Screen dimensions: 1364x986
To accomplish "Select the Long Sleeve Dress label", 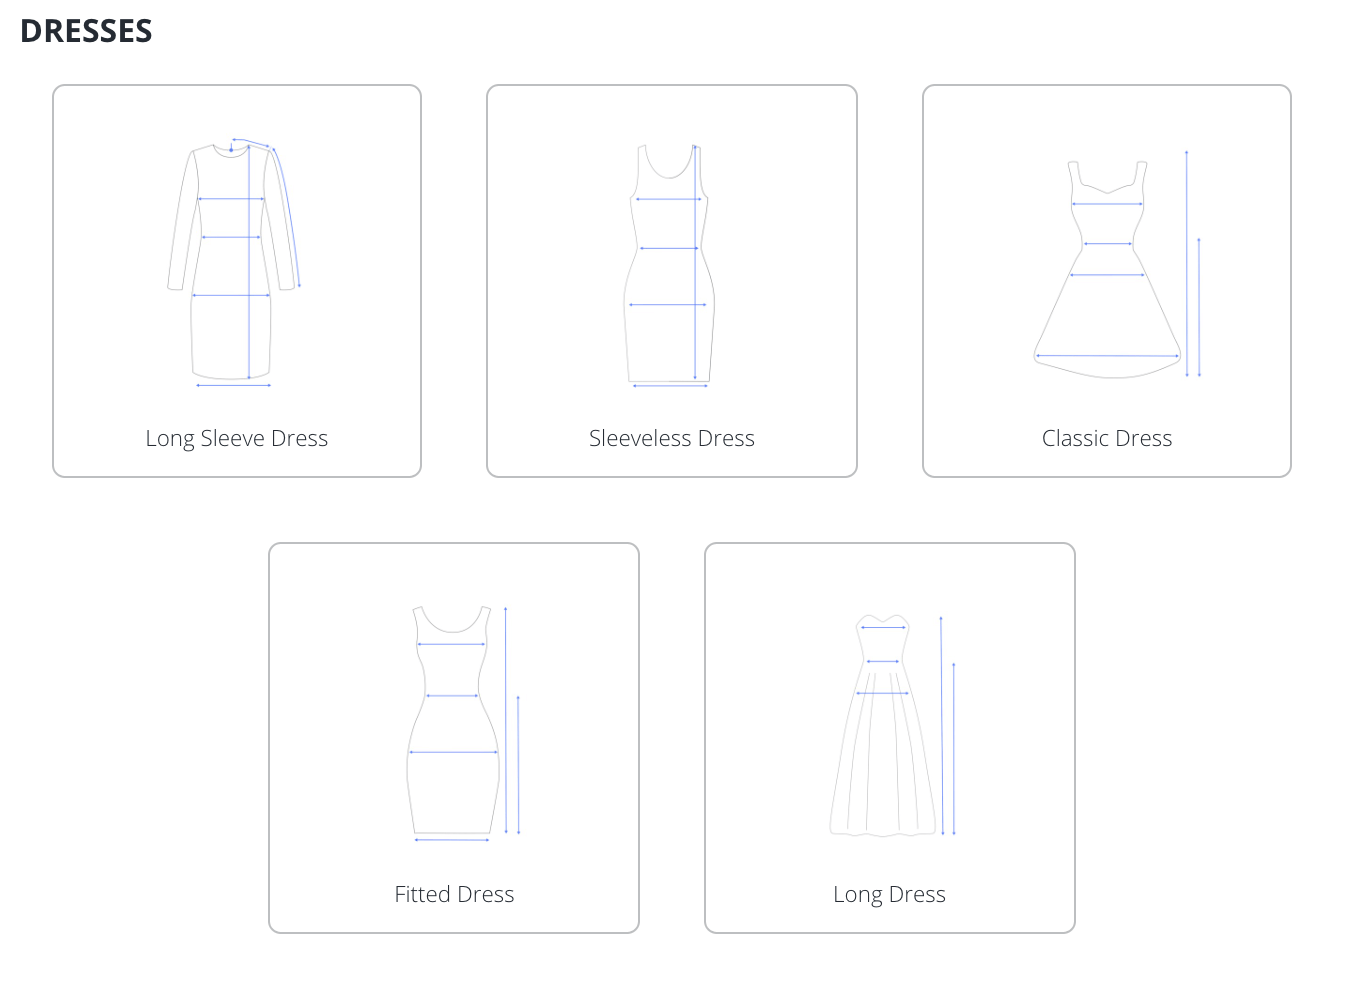I will 237,438.
